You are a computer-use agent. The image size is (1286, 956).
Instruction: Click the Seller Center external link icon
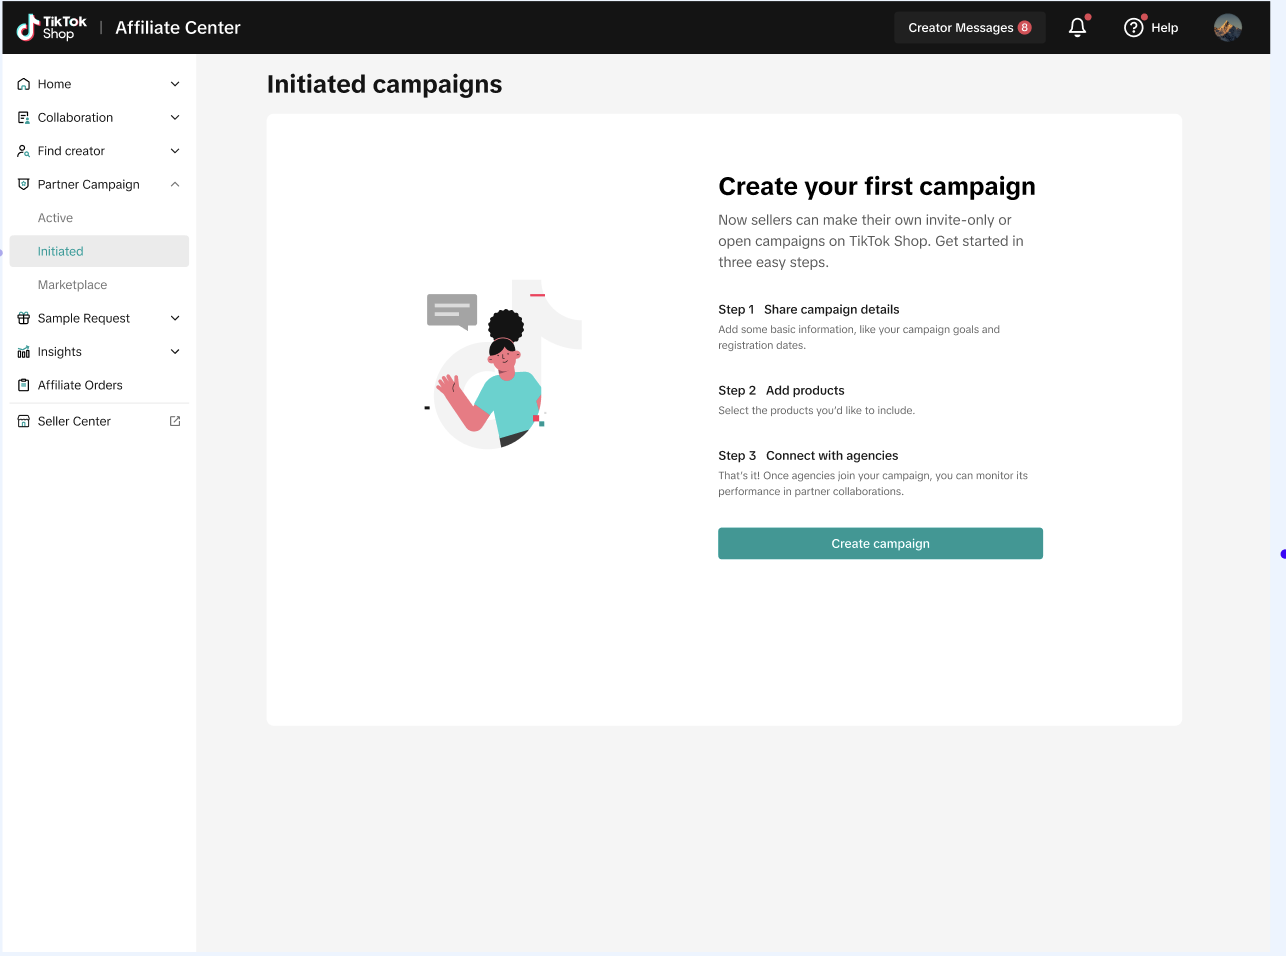175,421
